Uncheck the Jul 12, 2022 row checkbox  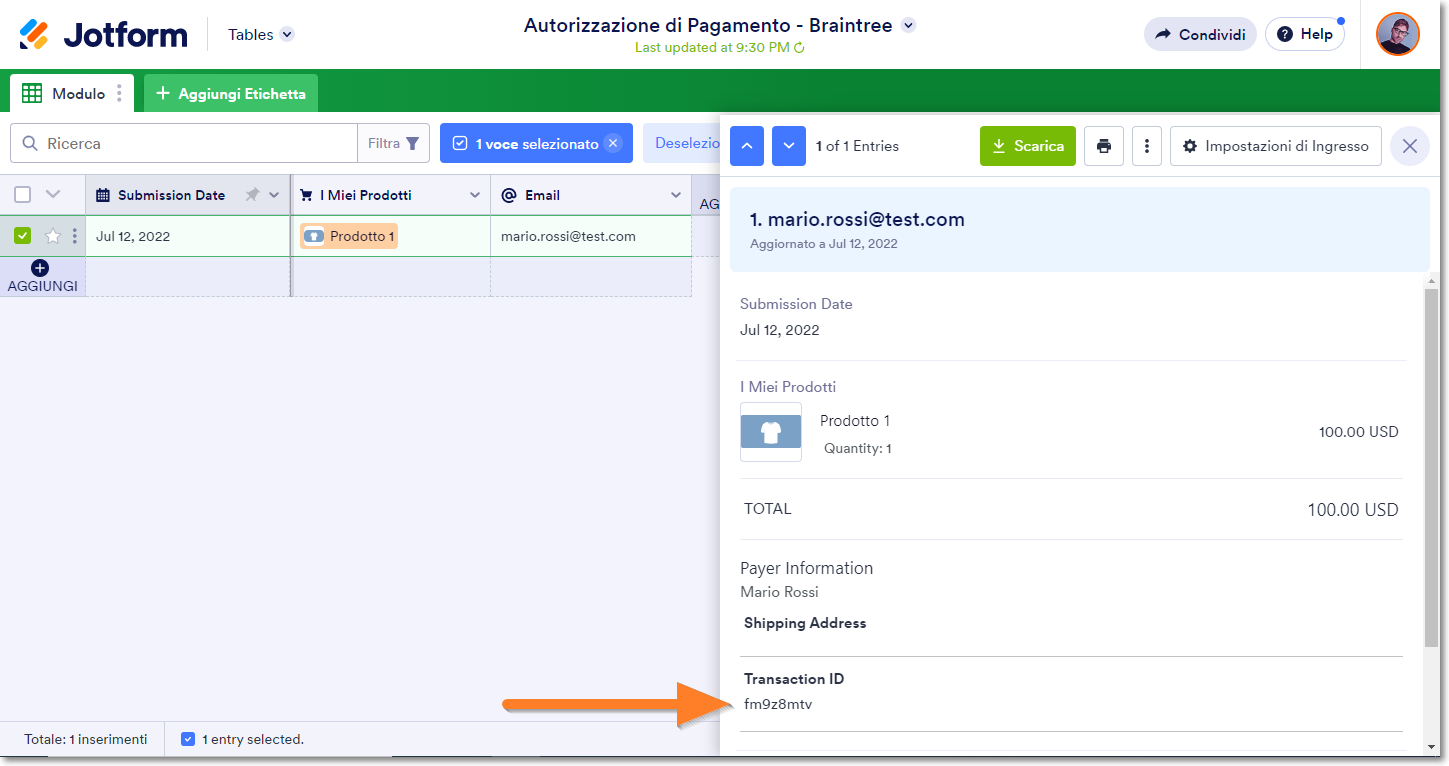click(x=22, y=236)
